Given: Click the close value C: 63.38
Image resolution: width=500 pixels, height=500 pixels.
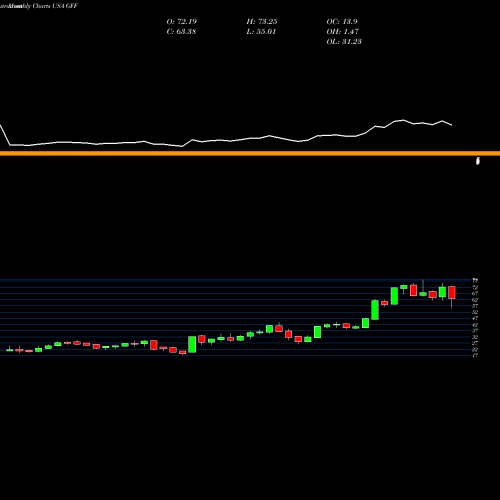Looking at the screenshot, I should tap(181, 32).
